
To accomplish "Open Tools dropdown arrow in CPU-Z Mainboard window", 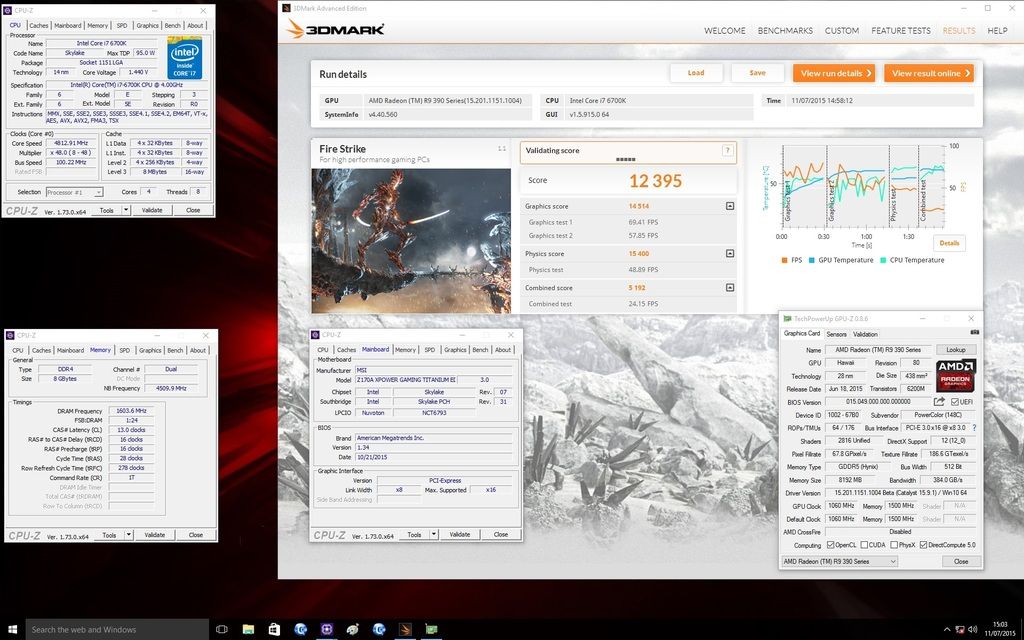I will [x=434, y=534].
